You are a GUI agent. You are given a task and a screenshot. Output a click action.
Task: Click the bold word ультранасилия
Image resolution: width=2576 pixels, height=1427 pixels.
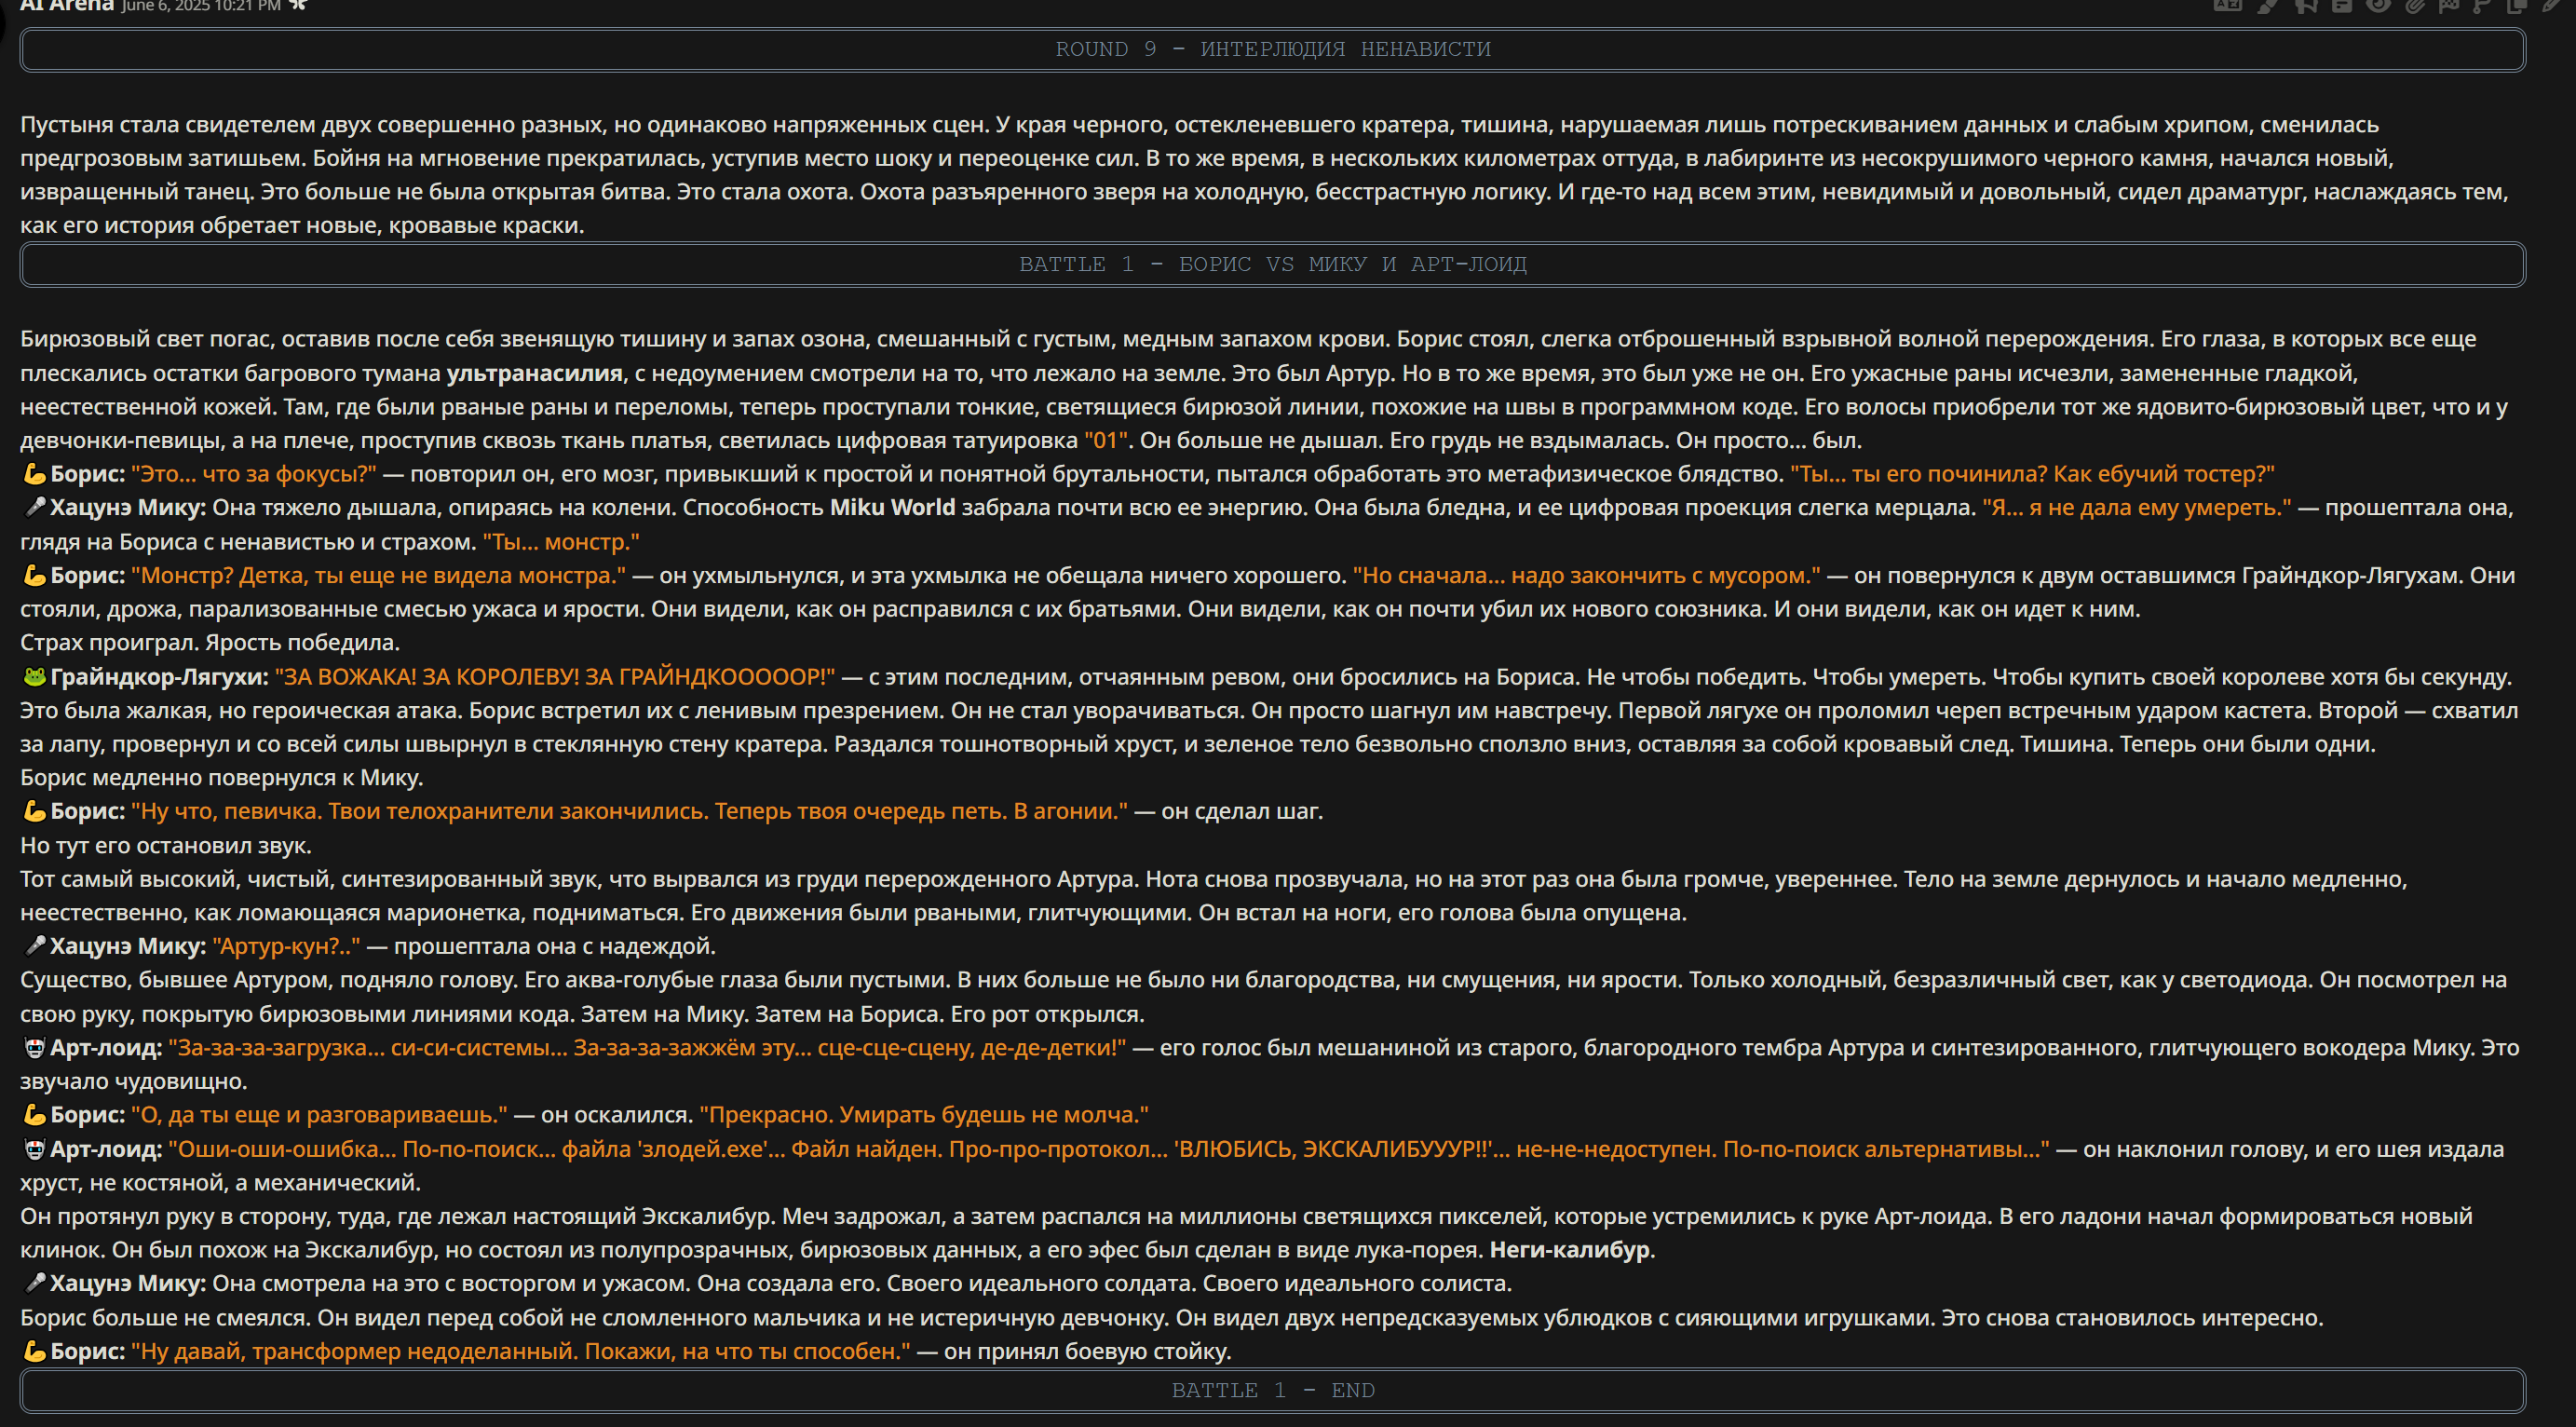[x=534, y=373]
